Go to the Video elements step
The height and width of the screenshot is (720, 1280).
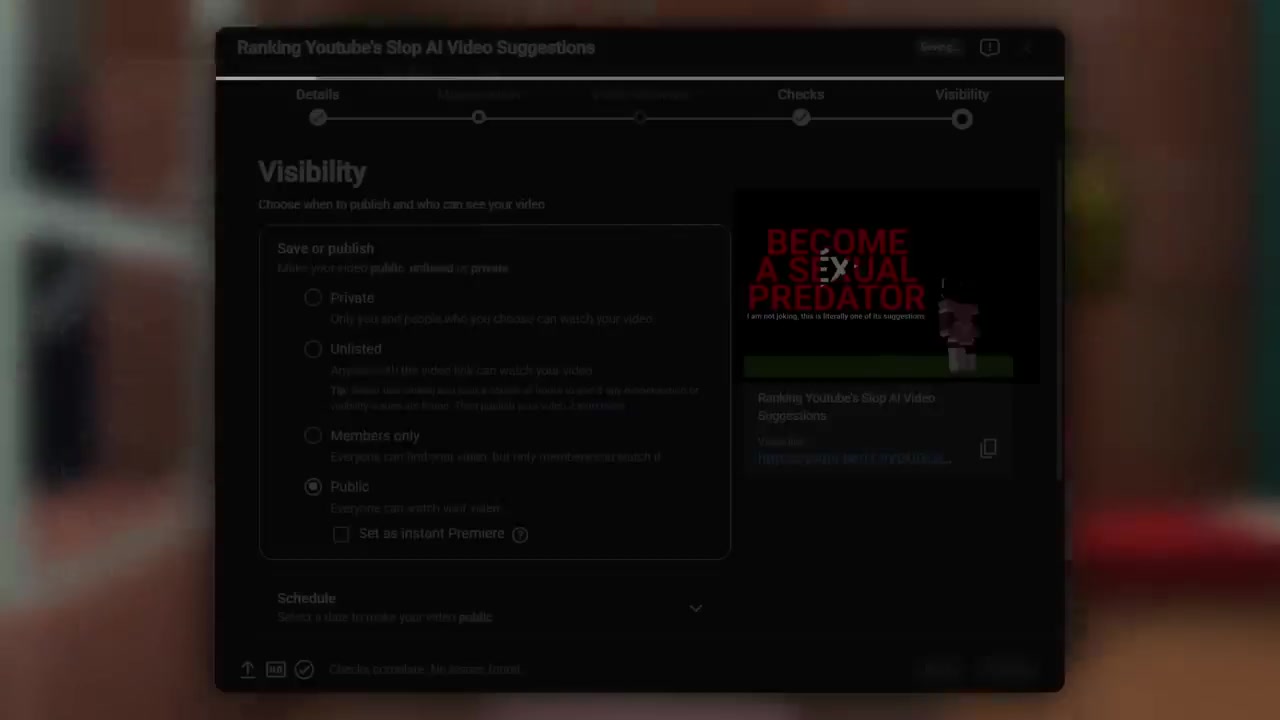(x=640, y=105)
